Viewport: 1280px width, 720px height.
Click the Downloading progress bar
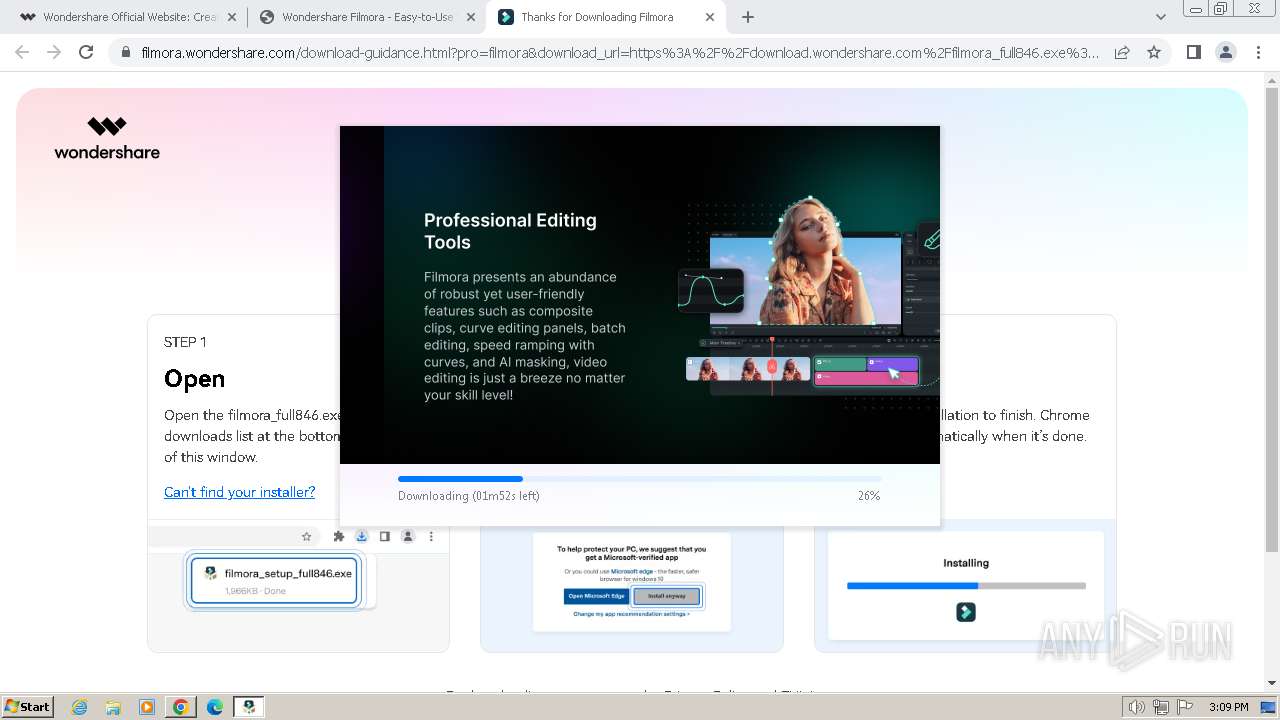click(x=639, y=479)
